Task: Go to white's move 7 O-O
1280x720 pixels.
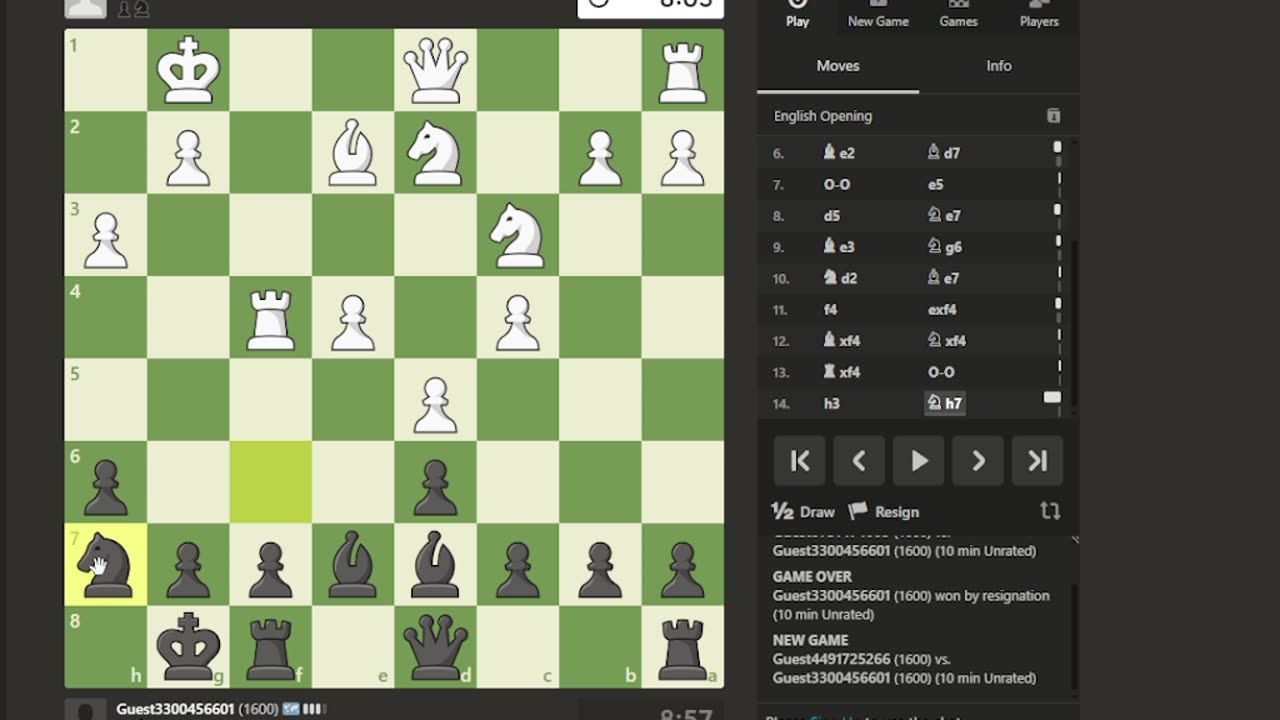Action: pyautogui.click(x=837, y=185)
